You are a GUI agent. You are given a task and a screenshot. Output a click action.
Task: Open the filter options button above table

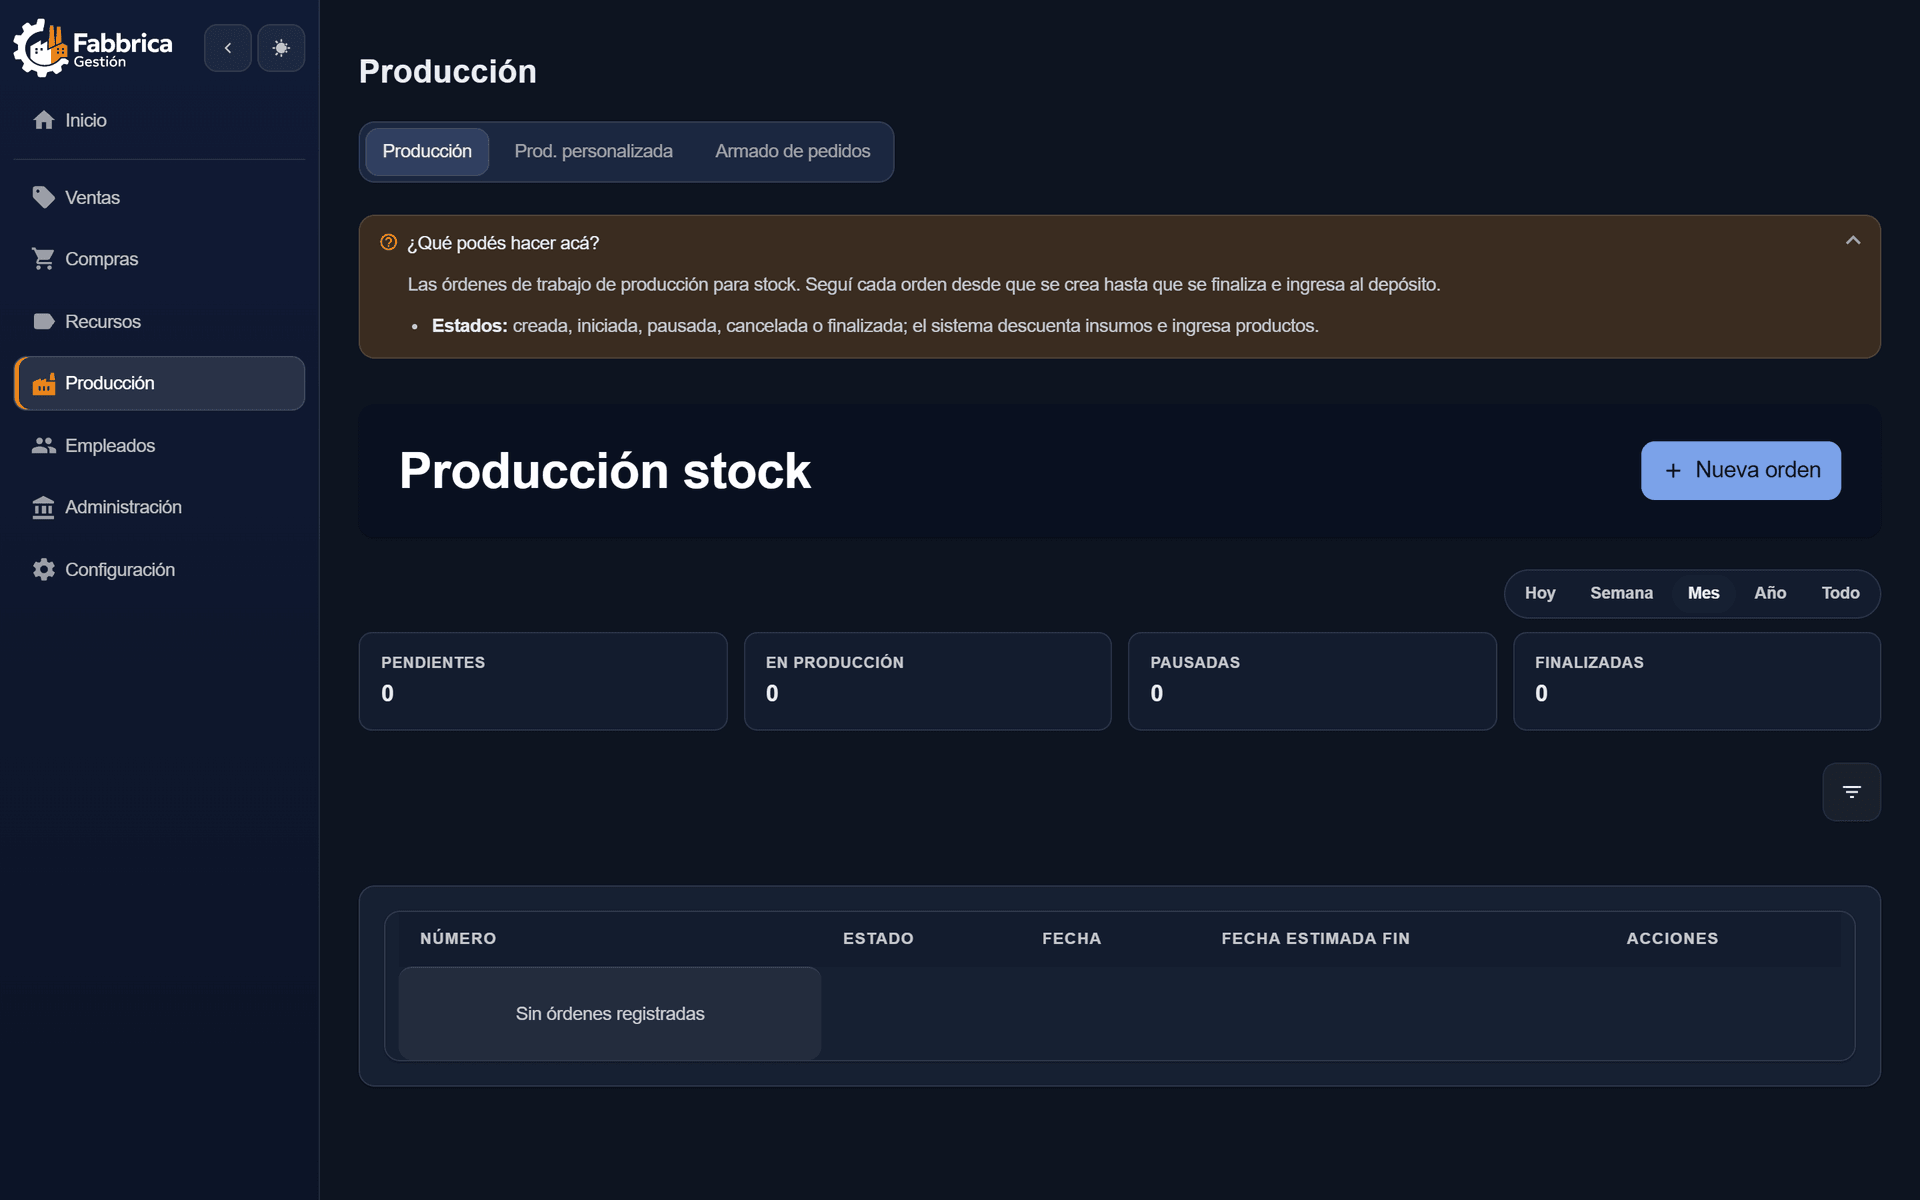click(1851, 792)
